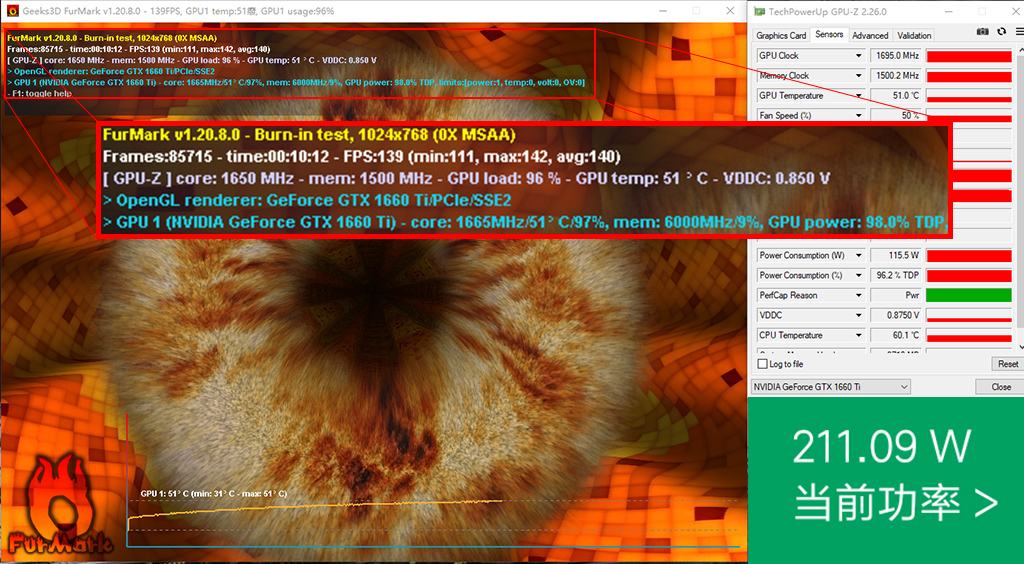This screenshot has height=564, width=1024.
Task: Switch to the Graphics Card tab
Action: [781, 35]
